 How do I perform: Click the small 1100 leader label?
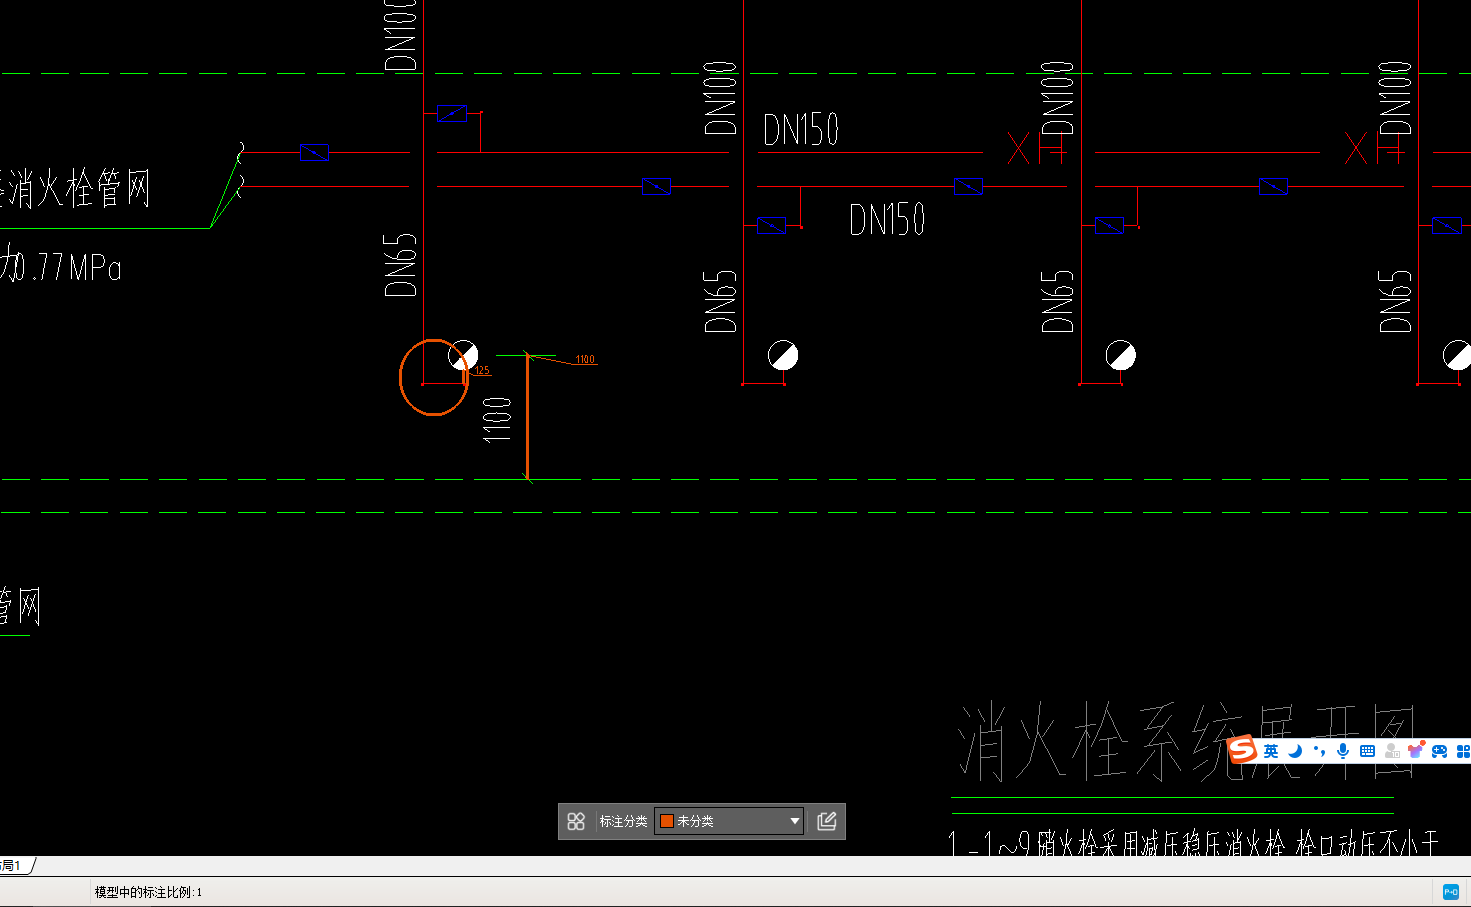pyautogui.click(x=585, y=360)
